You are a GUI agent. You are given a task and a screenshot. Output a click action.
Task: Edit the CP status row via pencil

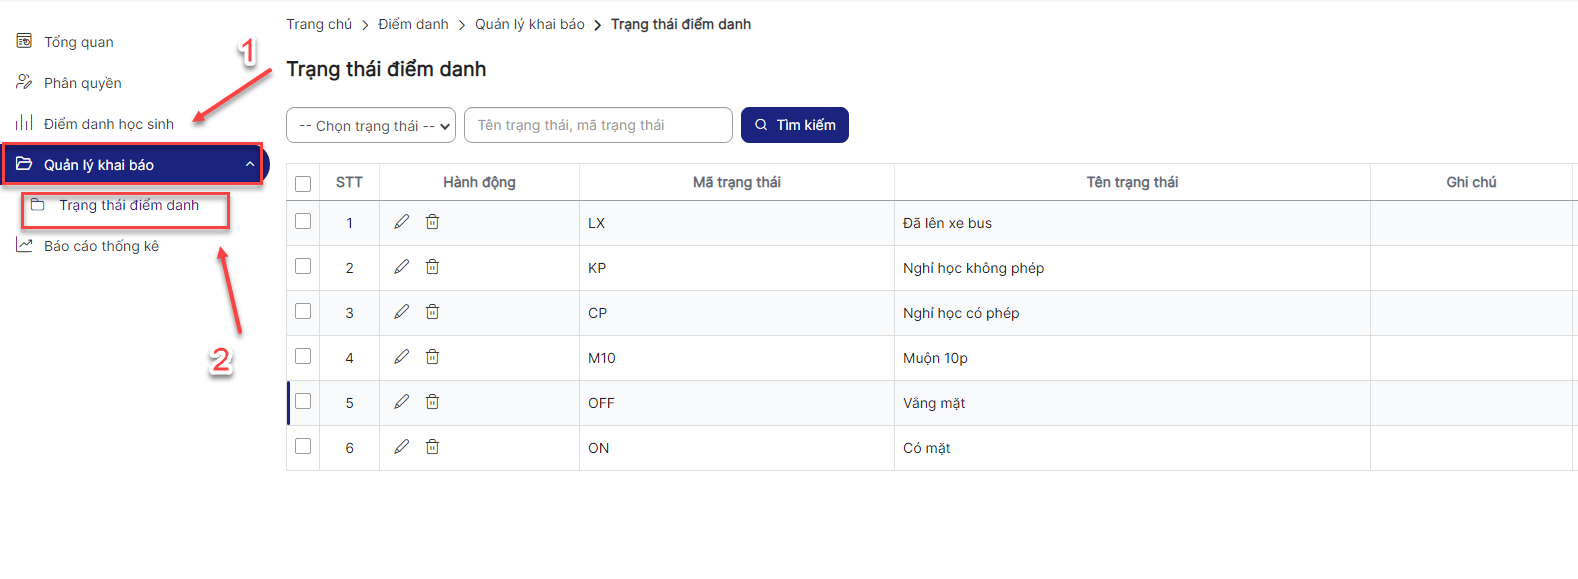(x=401, y=312)
